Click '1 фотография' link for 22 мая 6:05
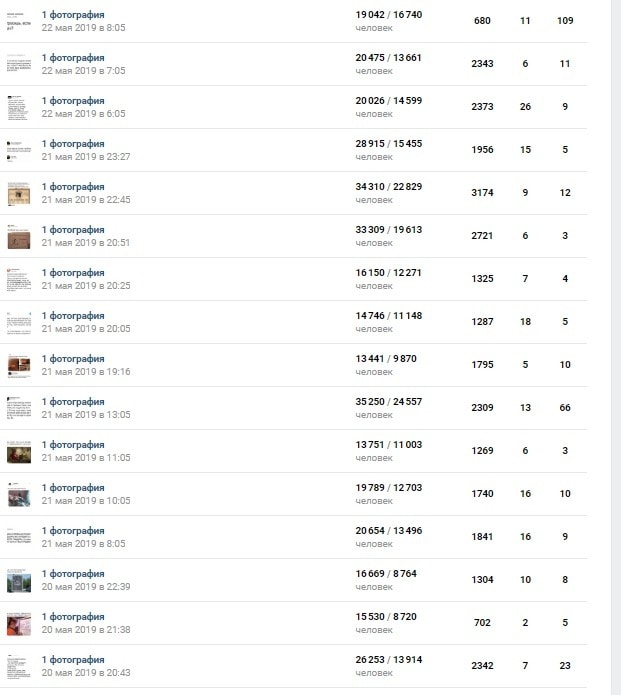This screenshot has width=621, height=695. click(73, 101)
